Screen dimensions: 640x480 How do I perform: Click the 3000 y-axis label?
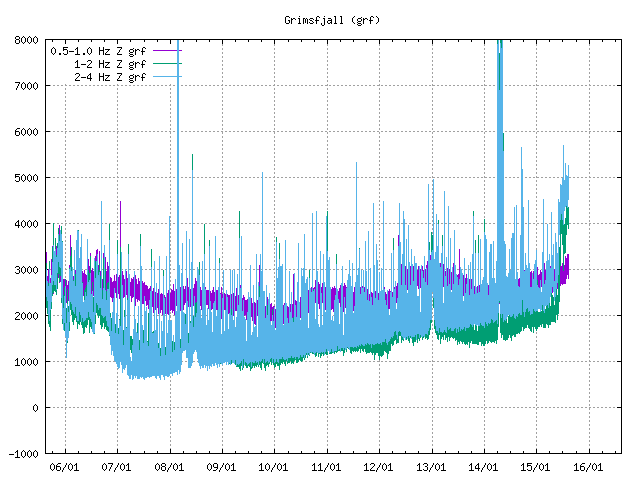pyautogui.click(x=26, y=270)
